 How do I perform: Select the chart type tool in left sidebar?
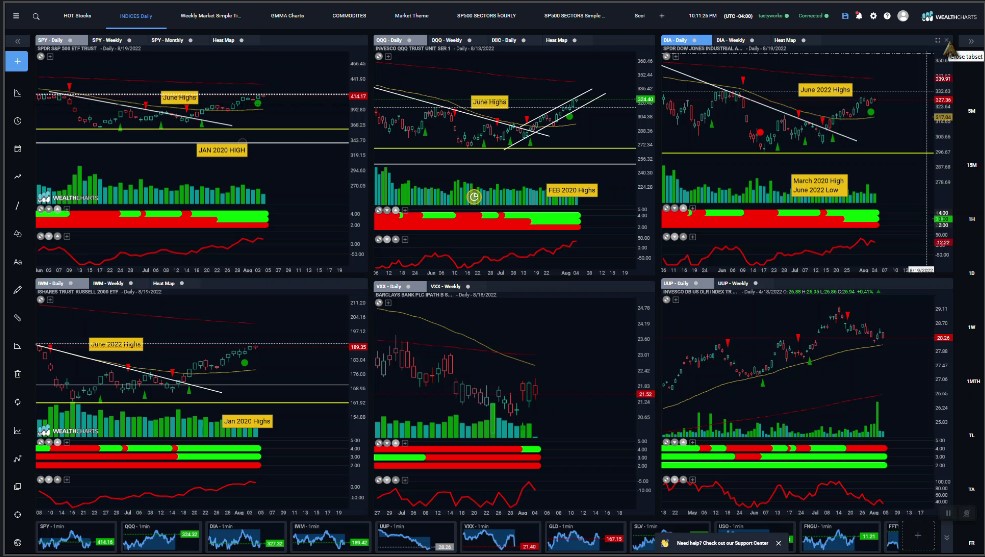click(17, 93)
